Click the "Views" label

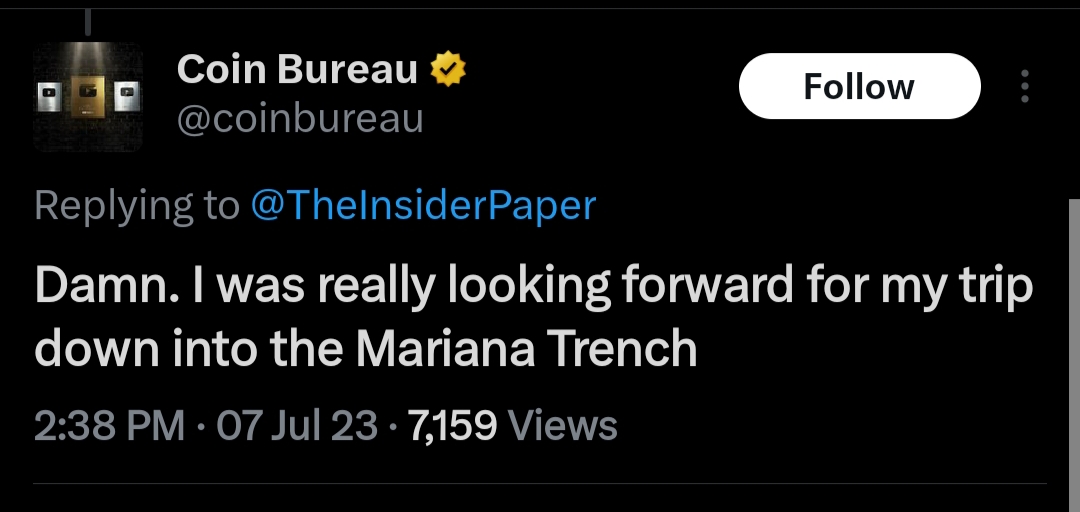[x=563, y=426]
